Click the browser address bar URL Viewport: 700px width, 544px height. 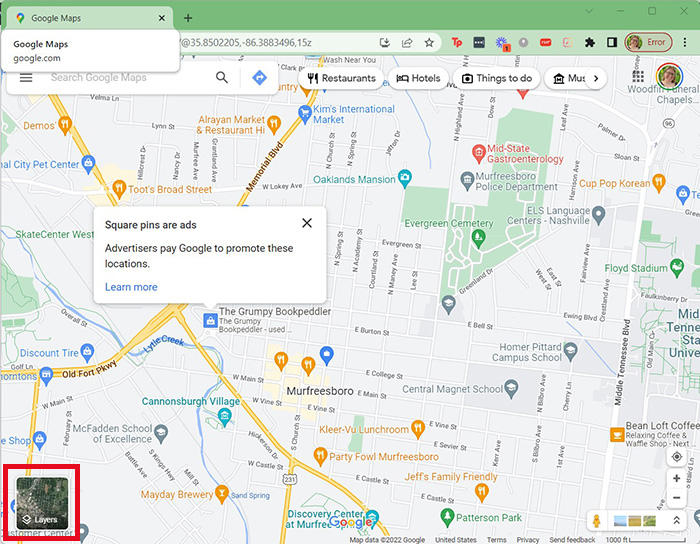tap(247, 43)
